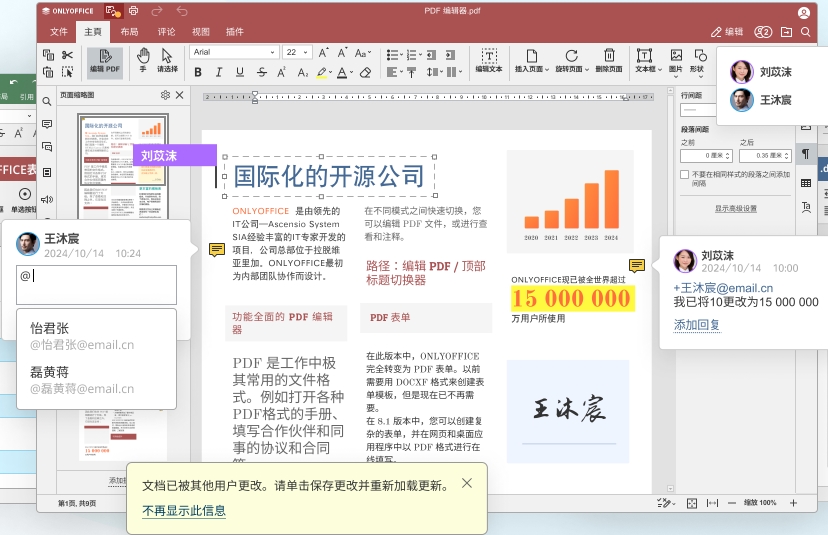Switch to the 布局 tab

(129, 32)
